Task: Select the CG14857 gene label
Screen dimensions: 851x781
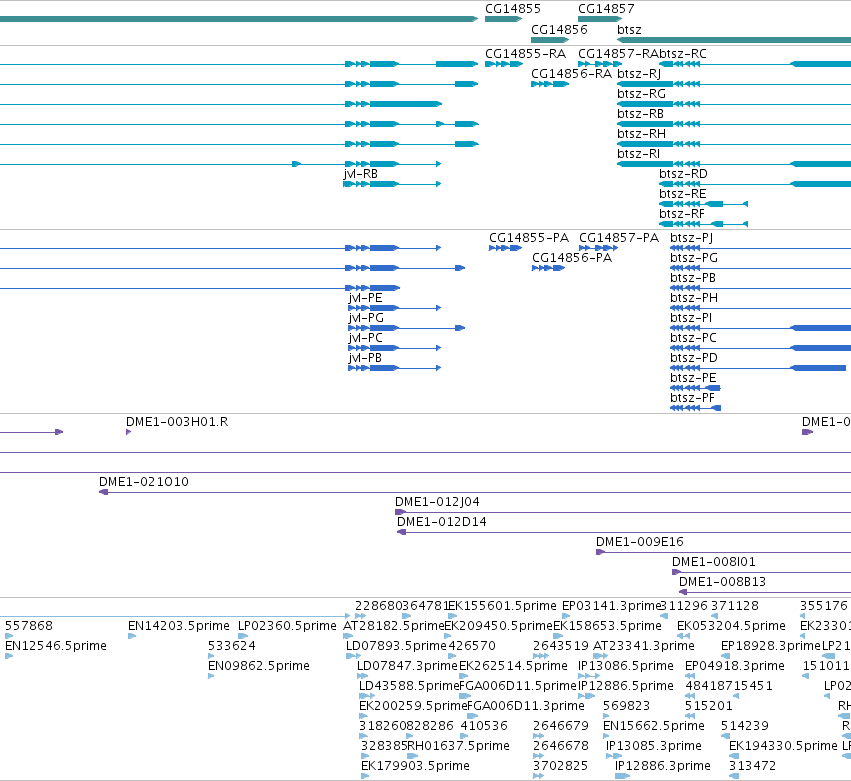Action: pos(606,9)
